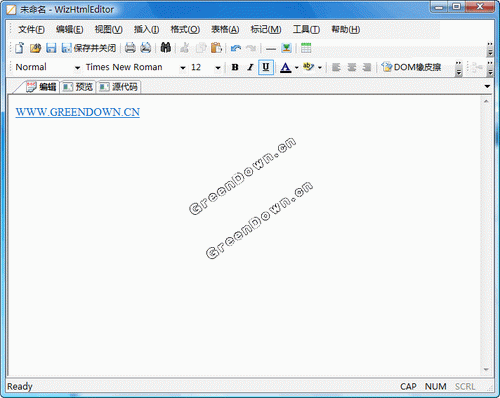Switch to the 源代码 tab

point(119,87)
